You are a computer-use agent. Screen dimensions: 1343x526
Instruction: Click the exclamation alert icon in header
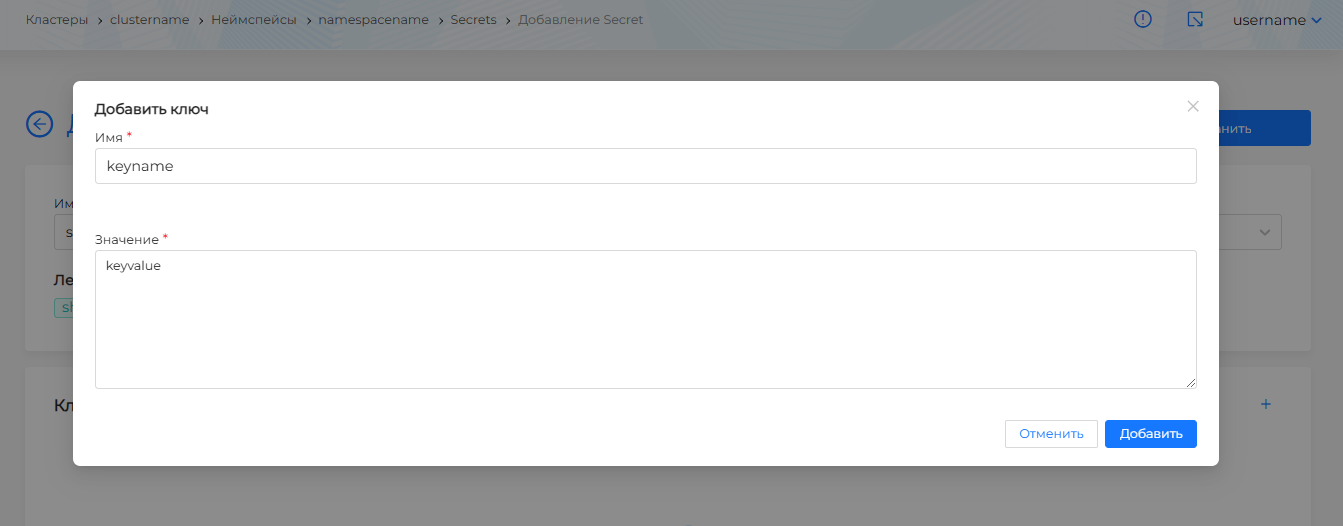click(1144, 20)
